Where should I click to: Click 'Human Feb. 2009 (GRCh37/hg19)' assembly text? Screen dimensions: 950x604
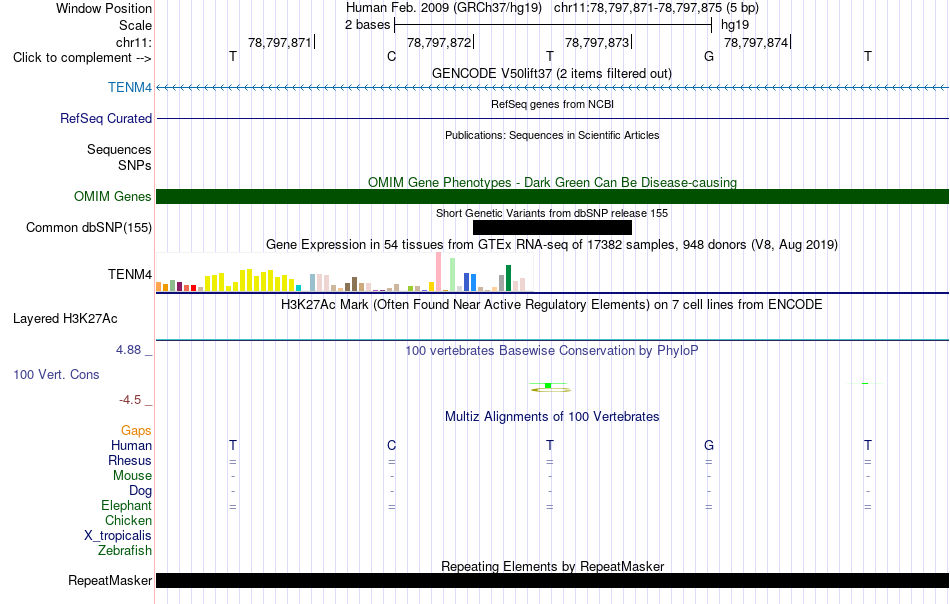pos(443,8)
